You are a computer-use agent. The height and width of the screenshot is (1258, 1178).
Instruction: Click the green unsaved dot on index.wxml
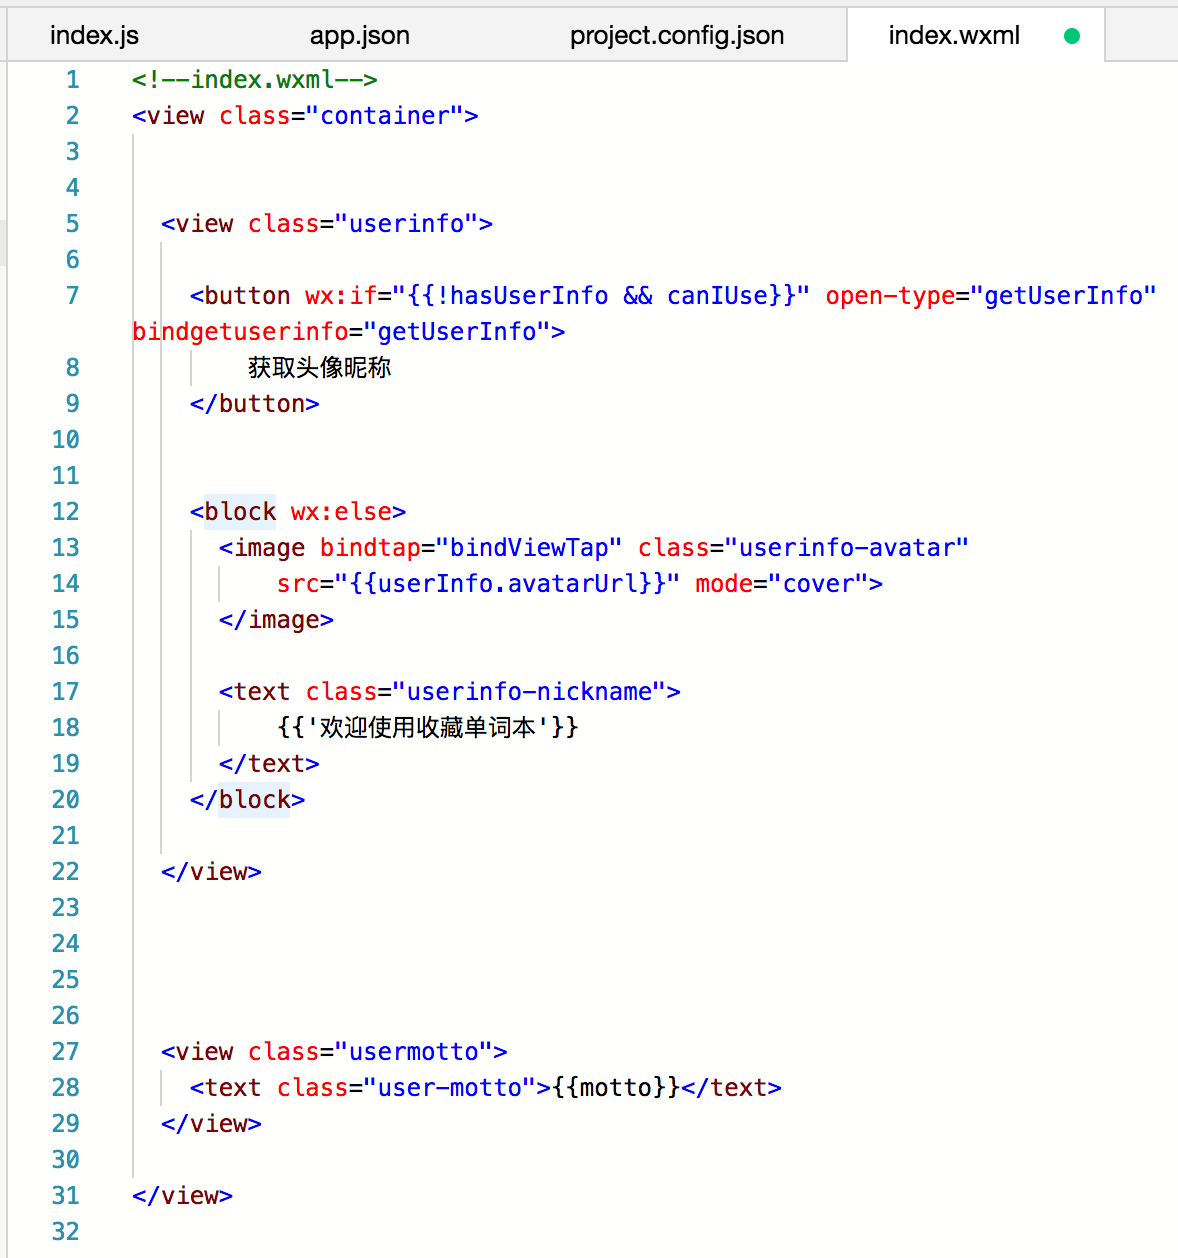pos(1072,36)
